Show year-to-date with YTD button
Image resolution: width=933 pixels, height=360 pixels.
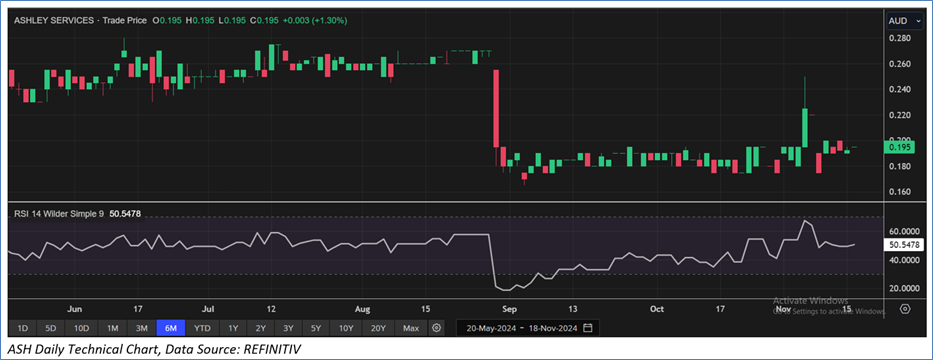click(x=202, y=328)
